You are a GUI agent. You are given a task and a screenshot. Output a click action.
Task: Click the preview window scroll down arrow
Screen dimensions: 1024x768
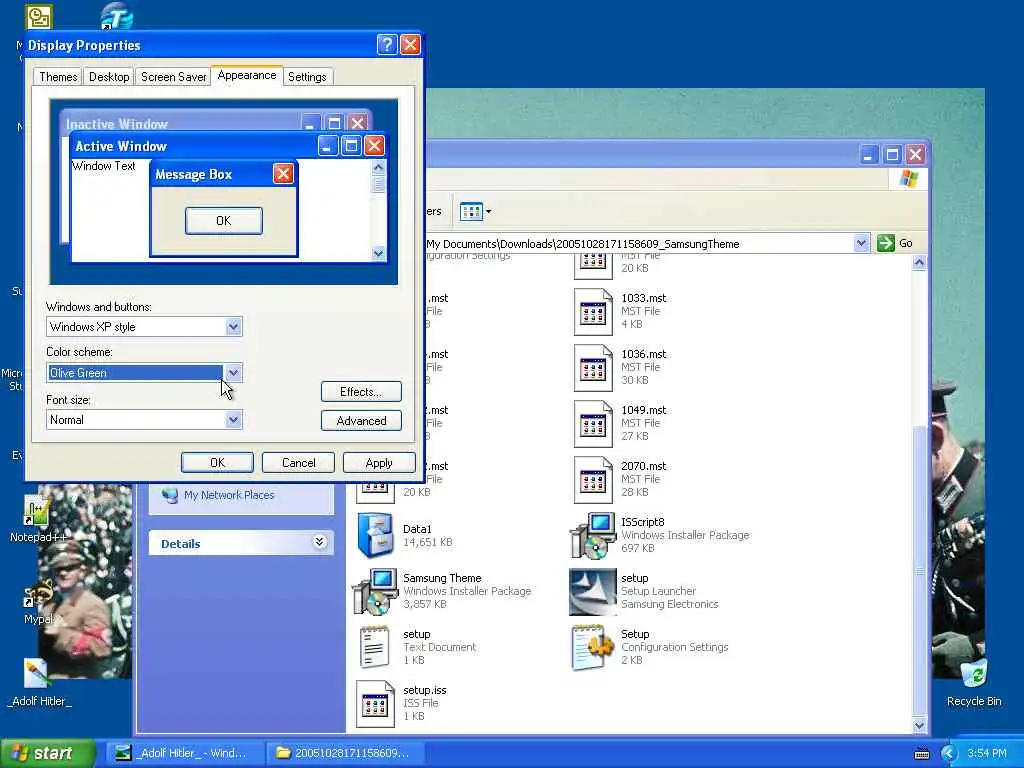378,253
